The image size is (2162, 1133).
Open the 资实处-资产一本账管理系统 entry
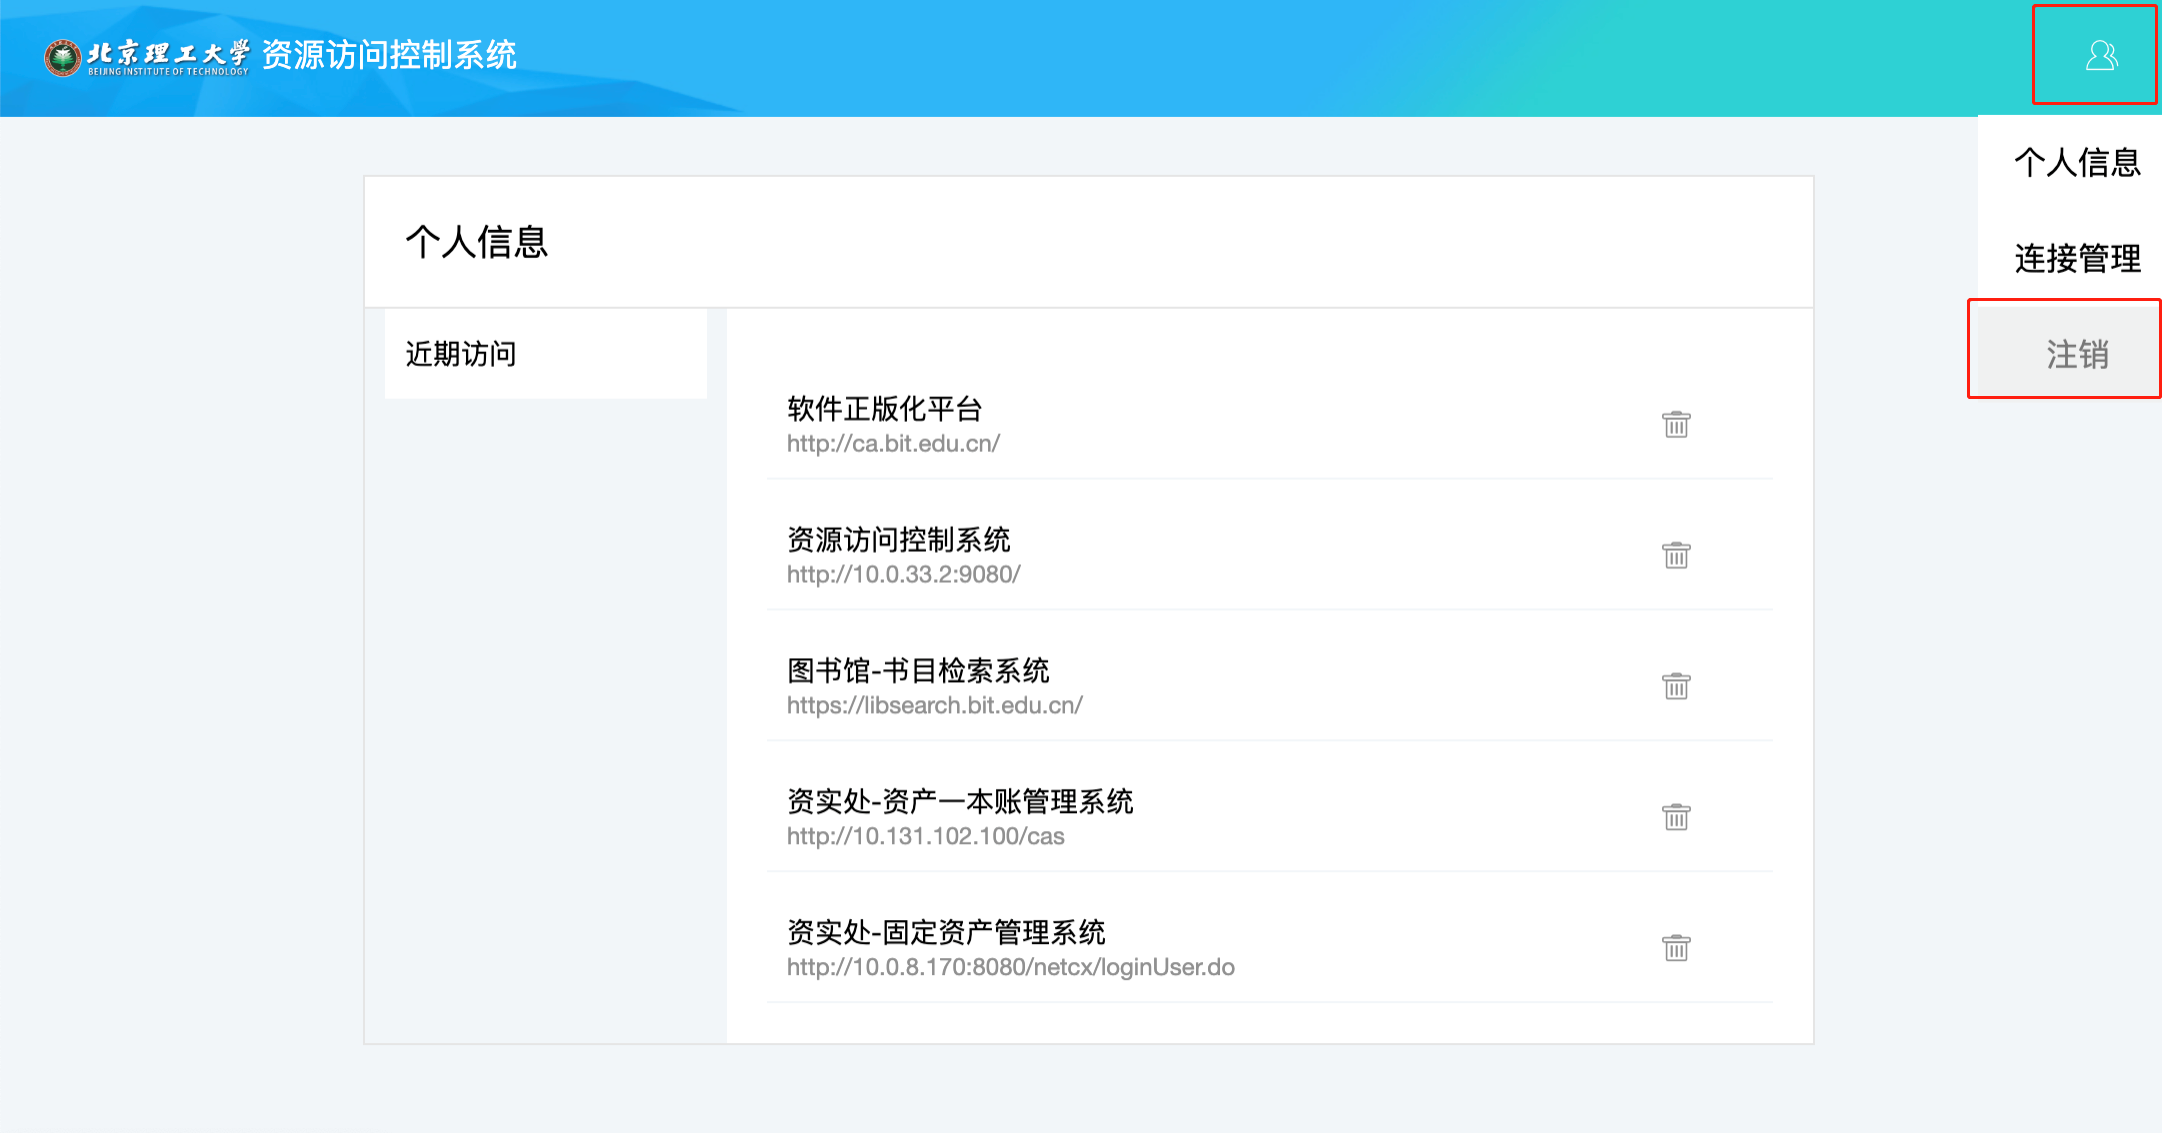pos(959,802)
